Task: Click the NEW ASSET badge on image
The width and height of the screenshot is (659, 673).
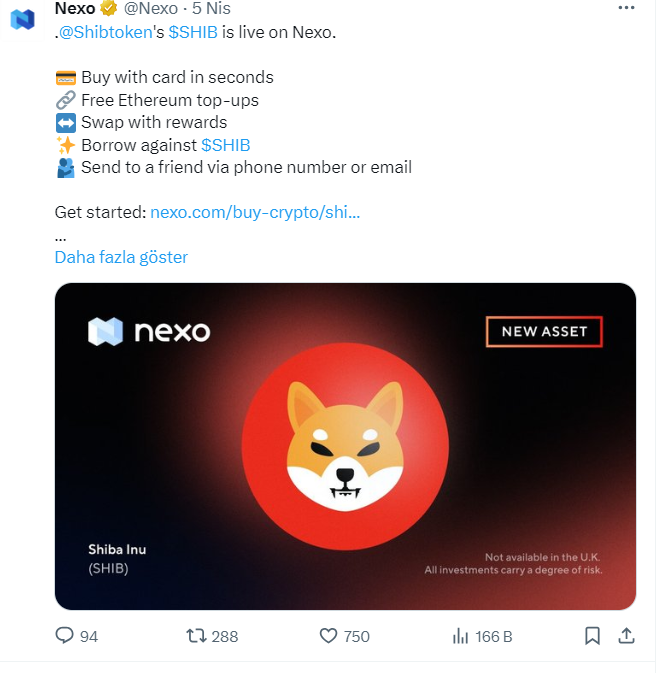Action: click(544, 331)
